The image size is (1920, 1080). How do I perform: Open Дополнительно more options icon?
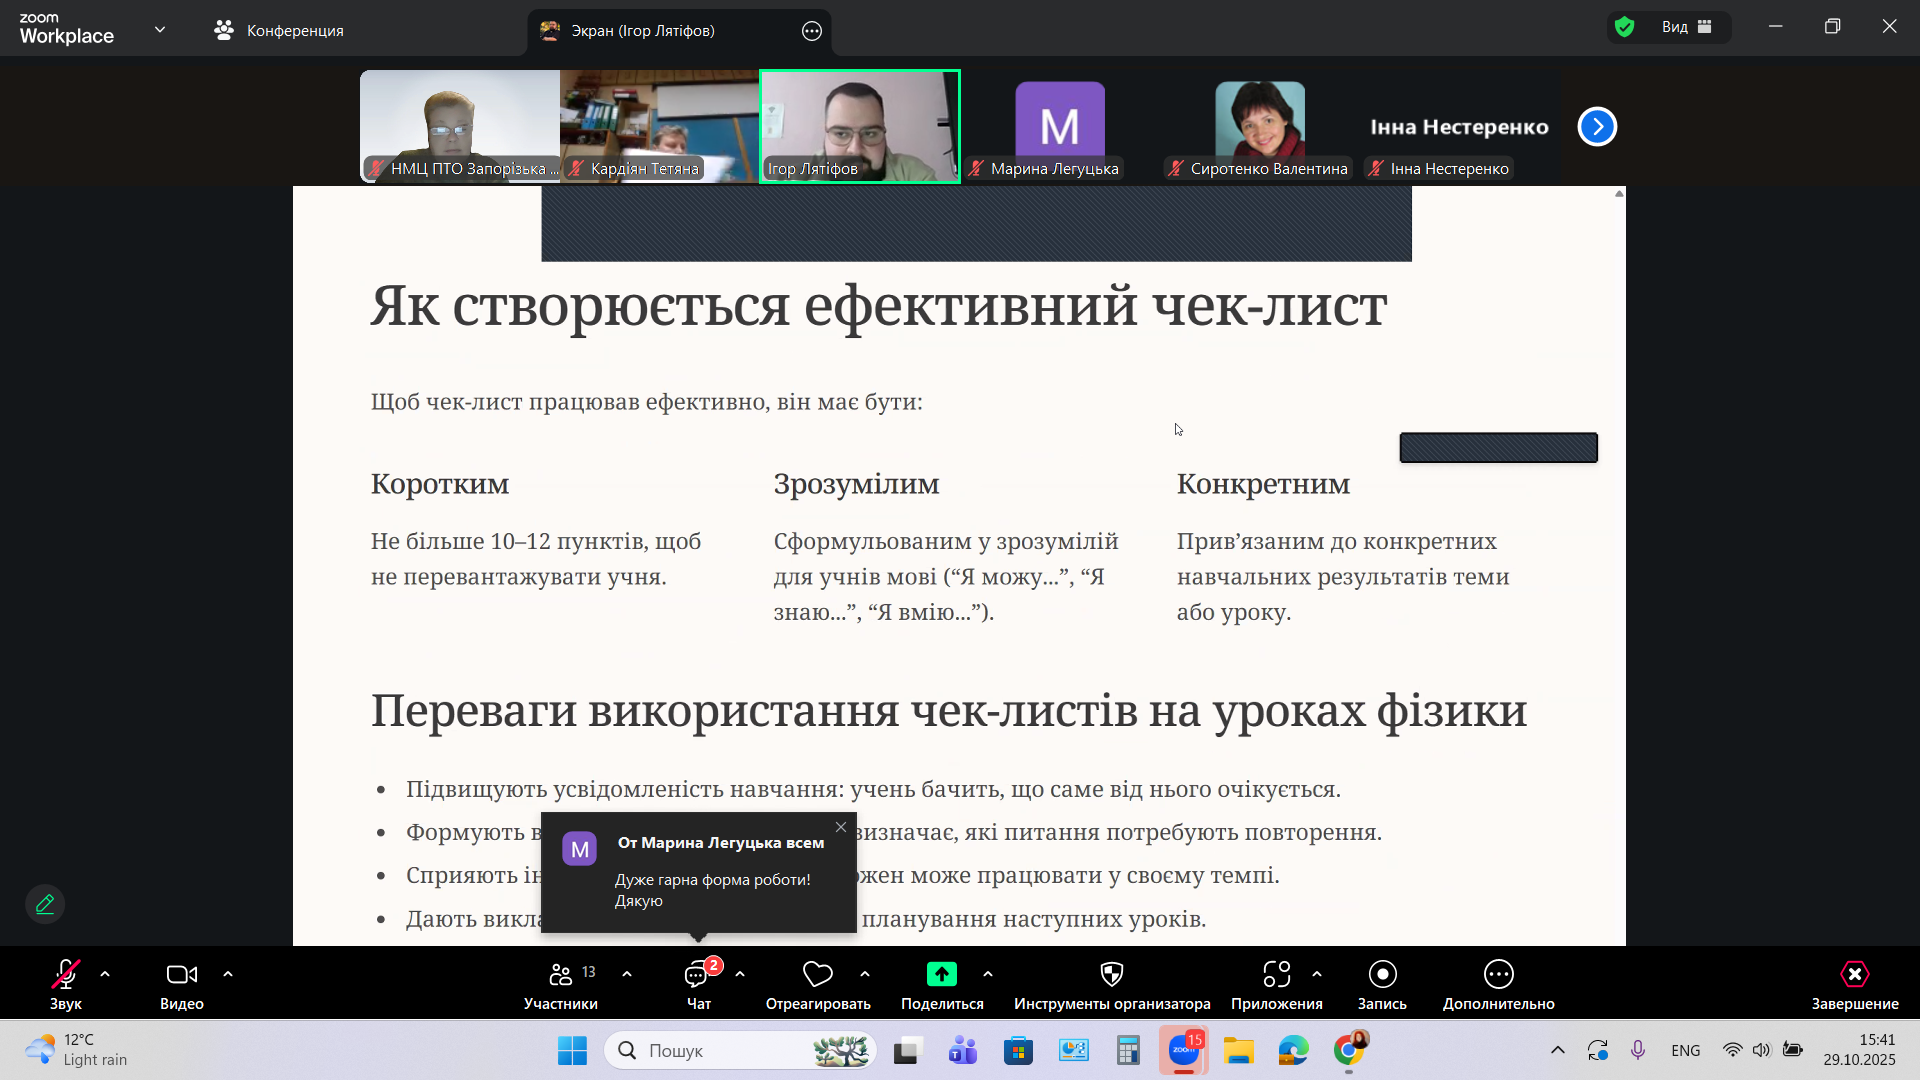pyautogui.click(x=1498, y=975)
